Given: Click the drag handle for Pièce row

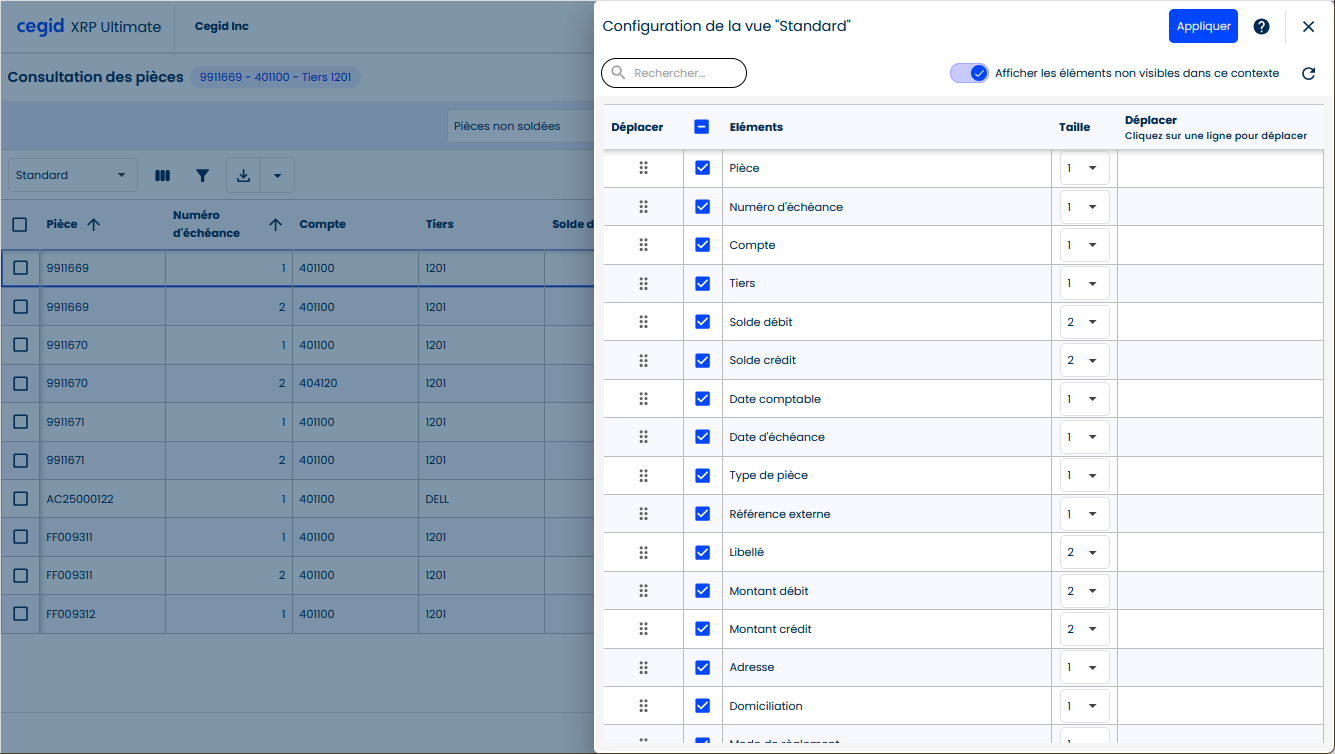Looking at the screenshot, I should coord(643,168).
